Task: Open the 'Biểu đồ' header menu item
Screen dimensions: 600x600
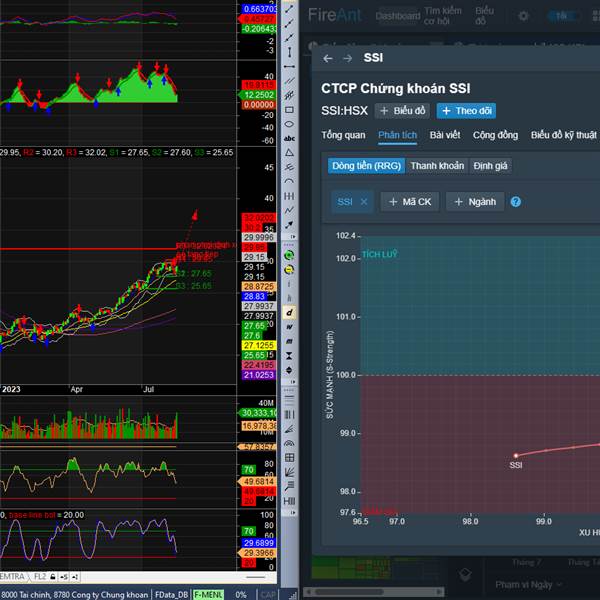Action: 484,16
